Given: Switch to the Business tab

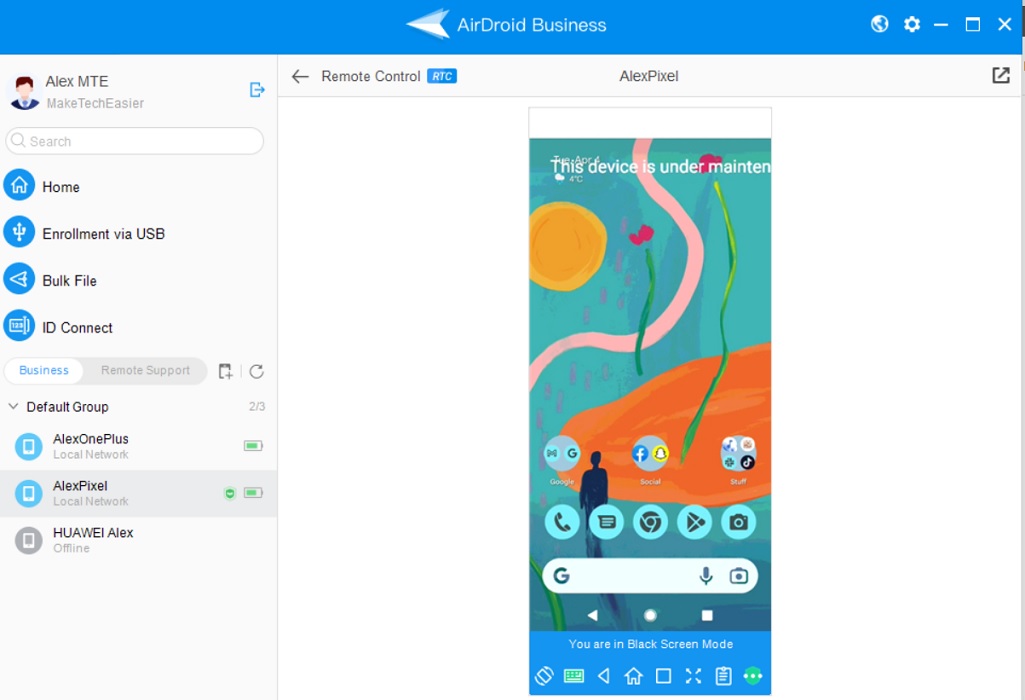Looking at the screenshot, I should [44, 371].
